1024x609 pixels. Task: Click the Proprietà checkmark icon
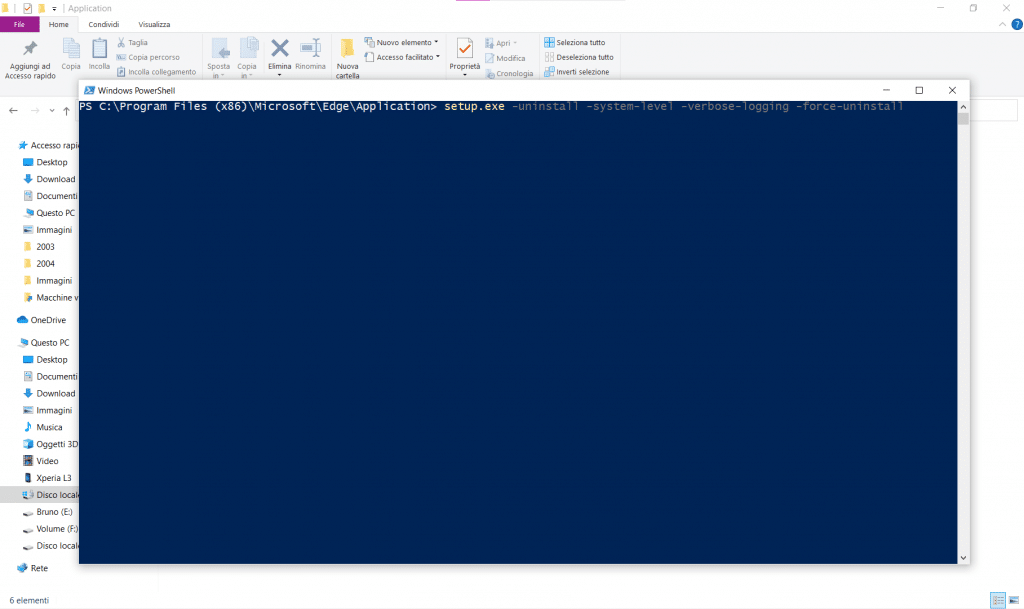coord(464,48)
